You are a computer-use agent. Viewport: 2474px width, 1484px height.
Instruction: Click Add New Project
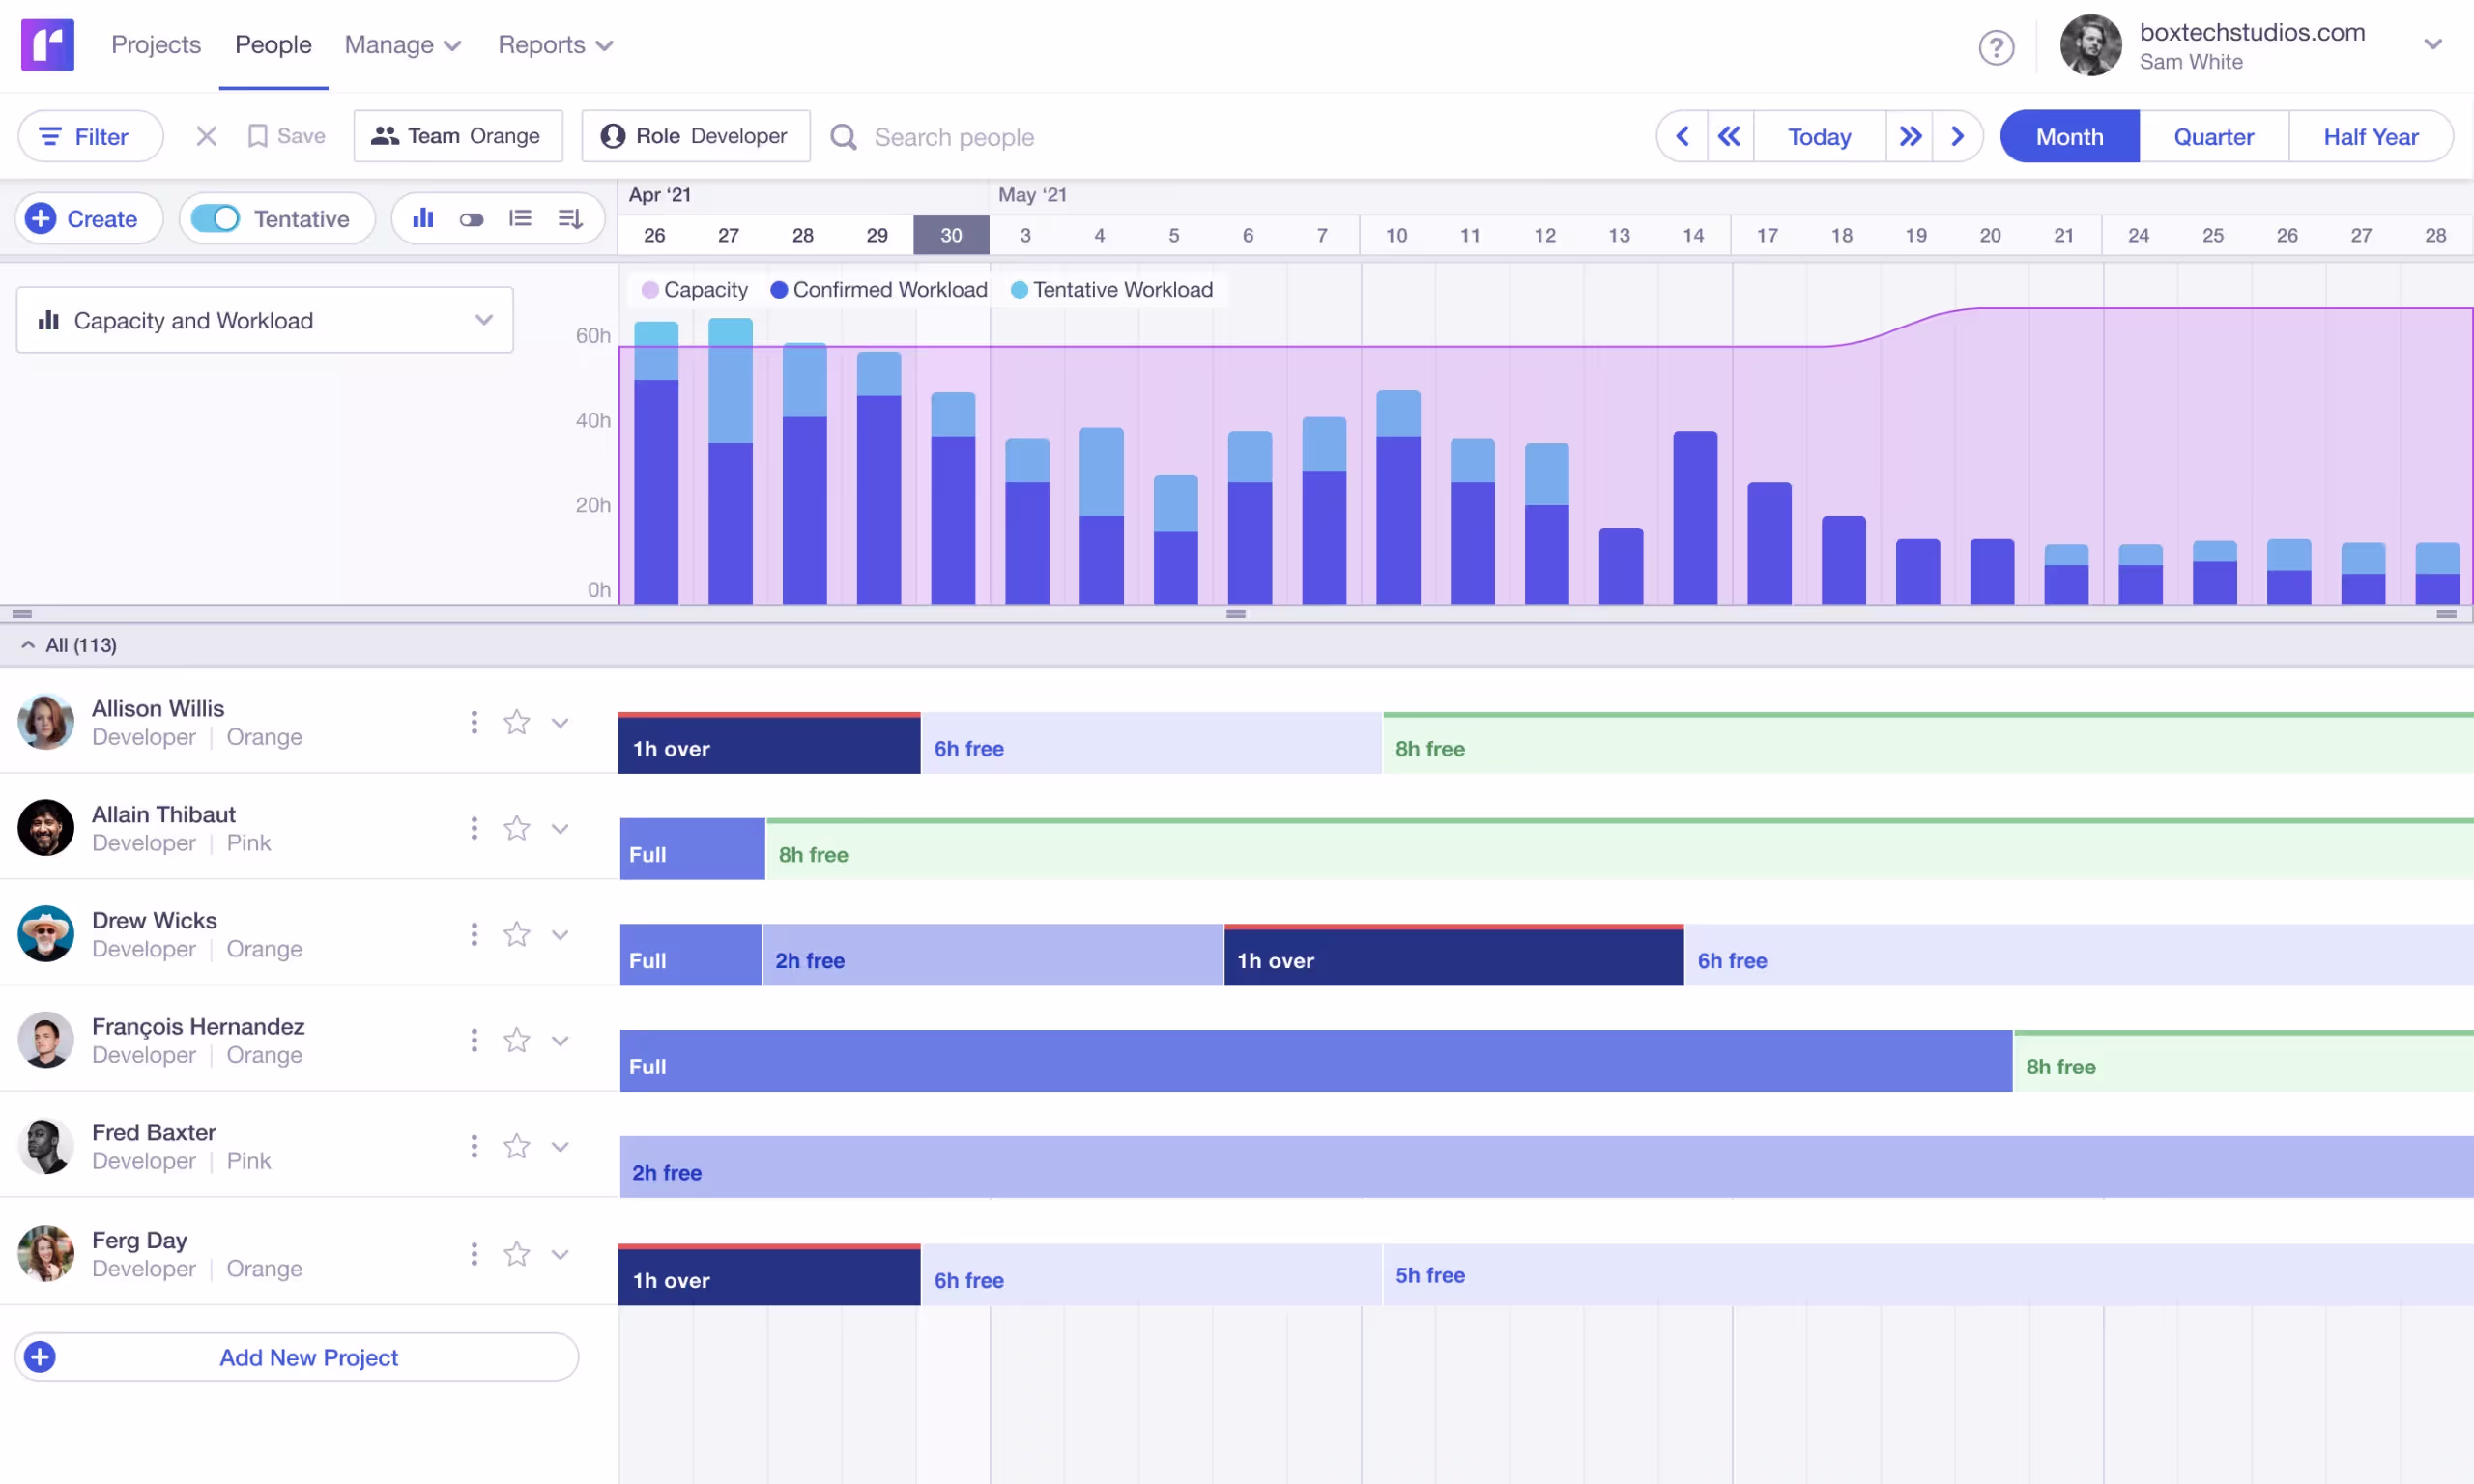click(307, 1357)
